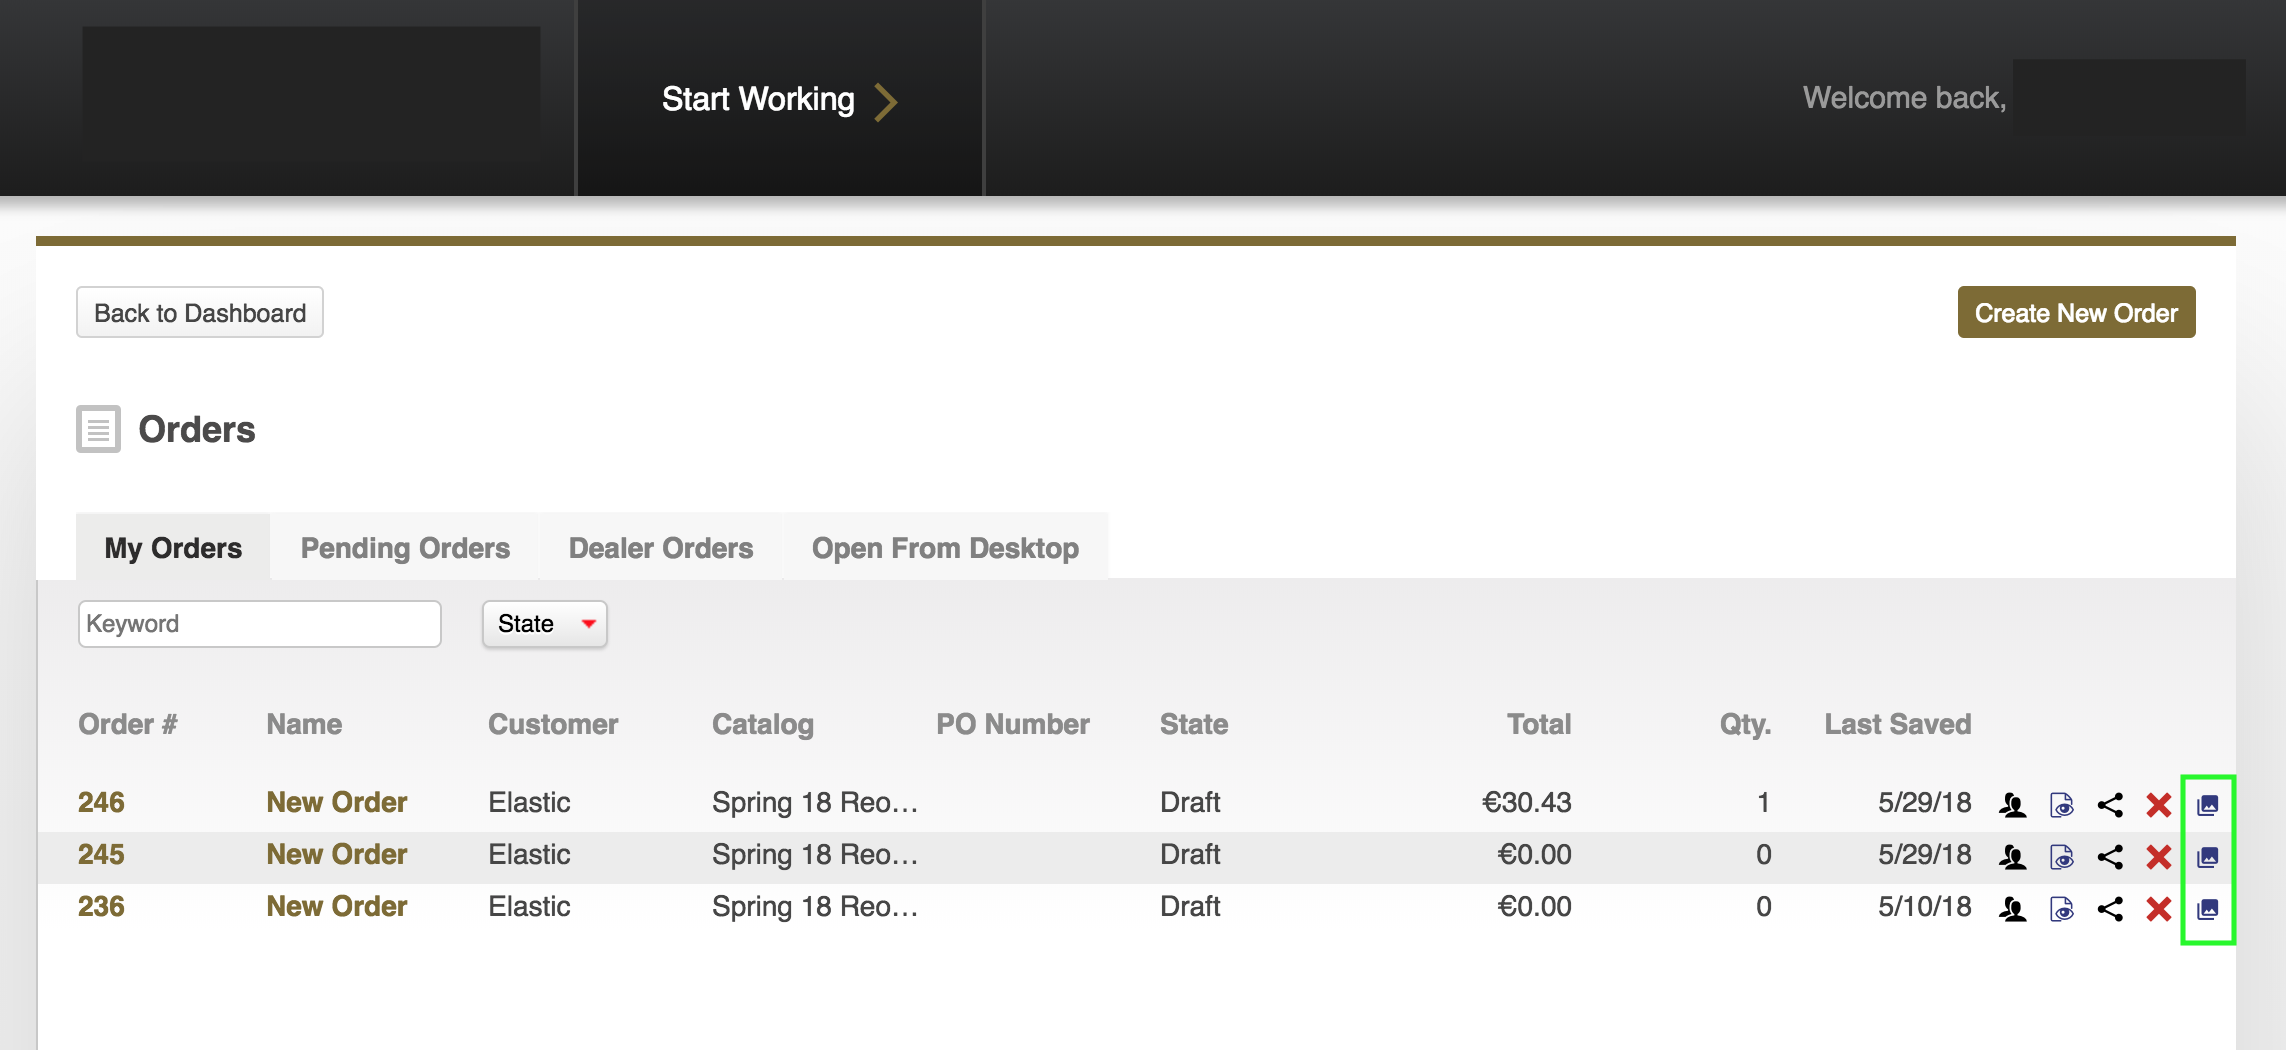Switch to the Pending Orders tab
Image resolution: width=2286 pixels, height=1050 pixels.
click(405, 548)
